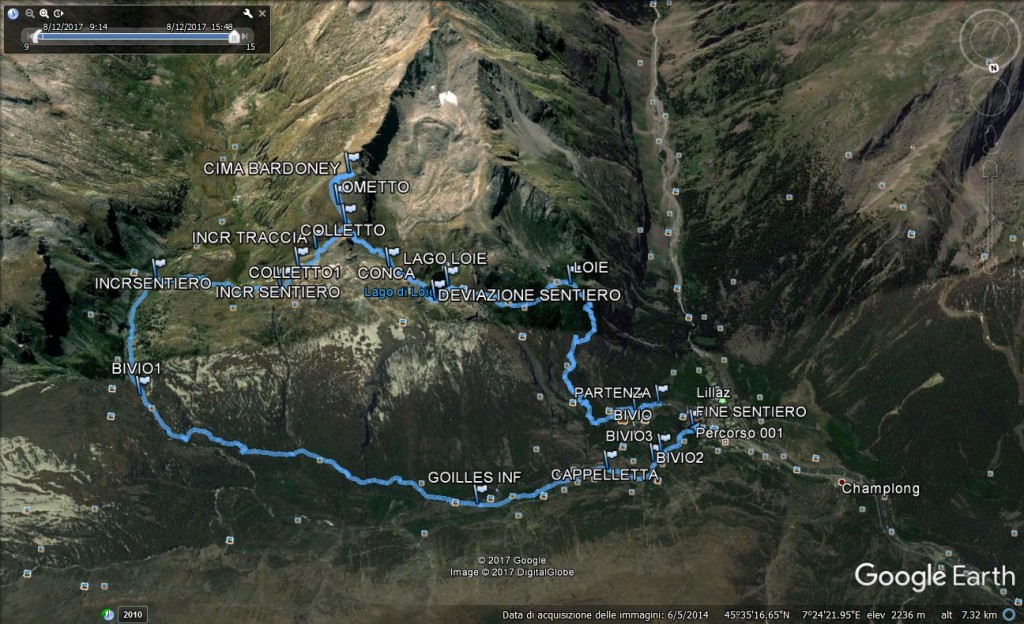This screenshot has height=624, width=1024.
Task: Click the Lago di Loie lake label
Action: (x=398, y=292)
